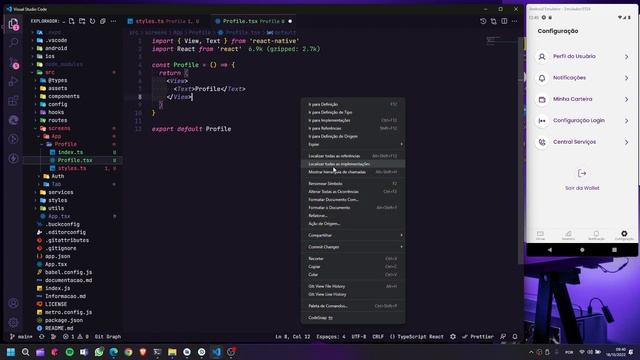
Task: Choose Localizar todas as referências
Action: pyautogui.click(x=353, y=156)
